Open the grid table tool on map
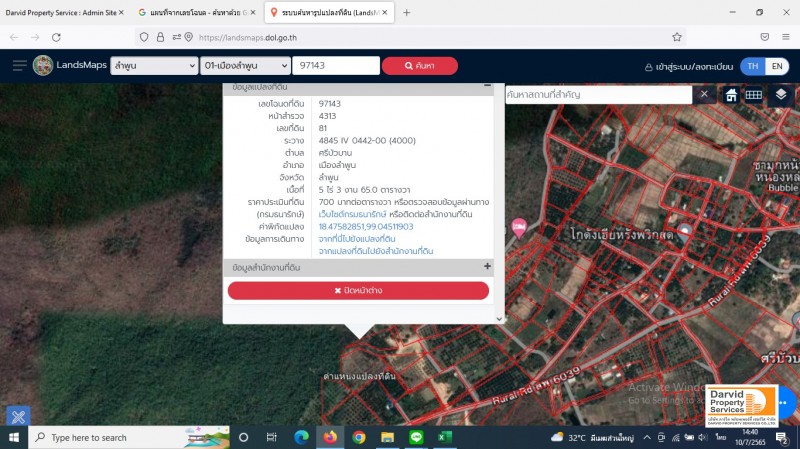Viewport: 800px width, 449px height. coord(754,95)
